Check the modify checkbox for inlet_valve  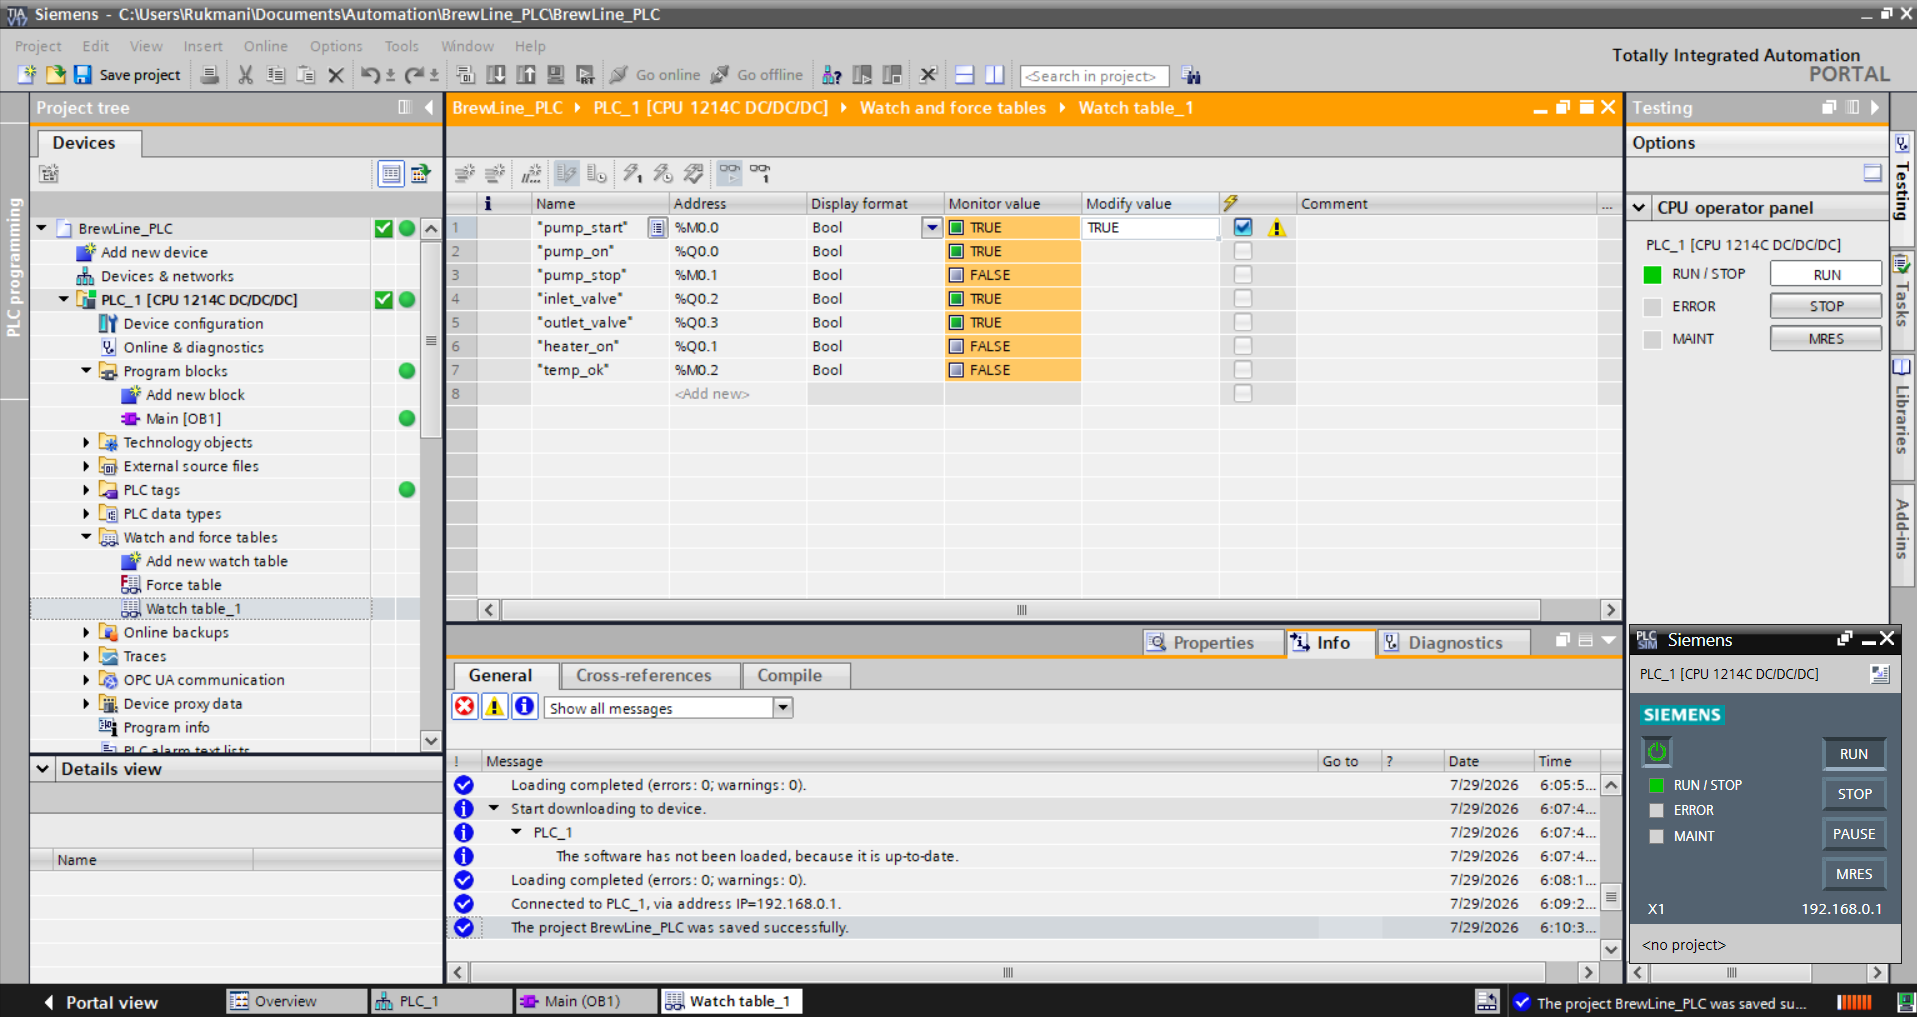(x=1242, y=298)
